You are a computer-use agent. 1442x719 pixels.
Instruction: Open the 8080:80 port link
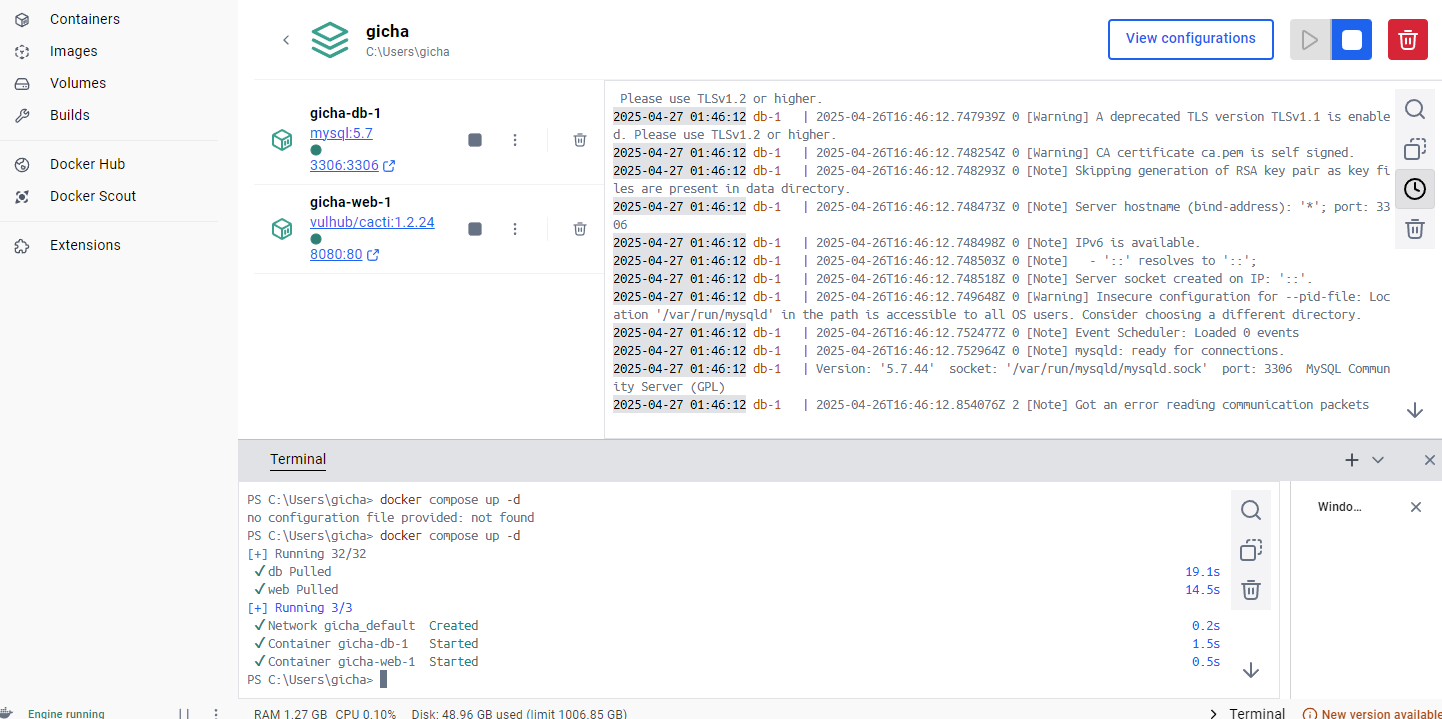(x=344, y=255)
